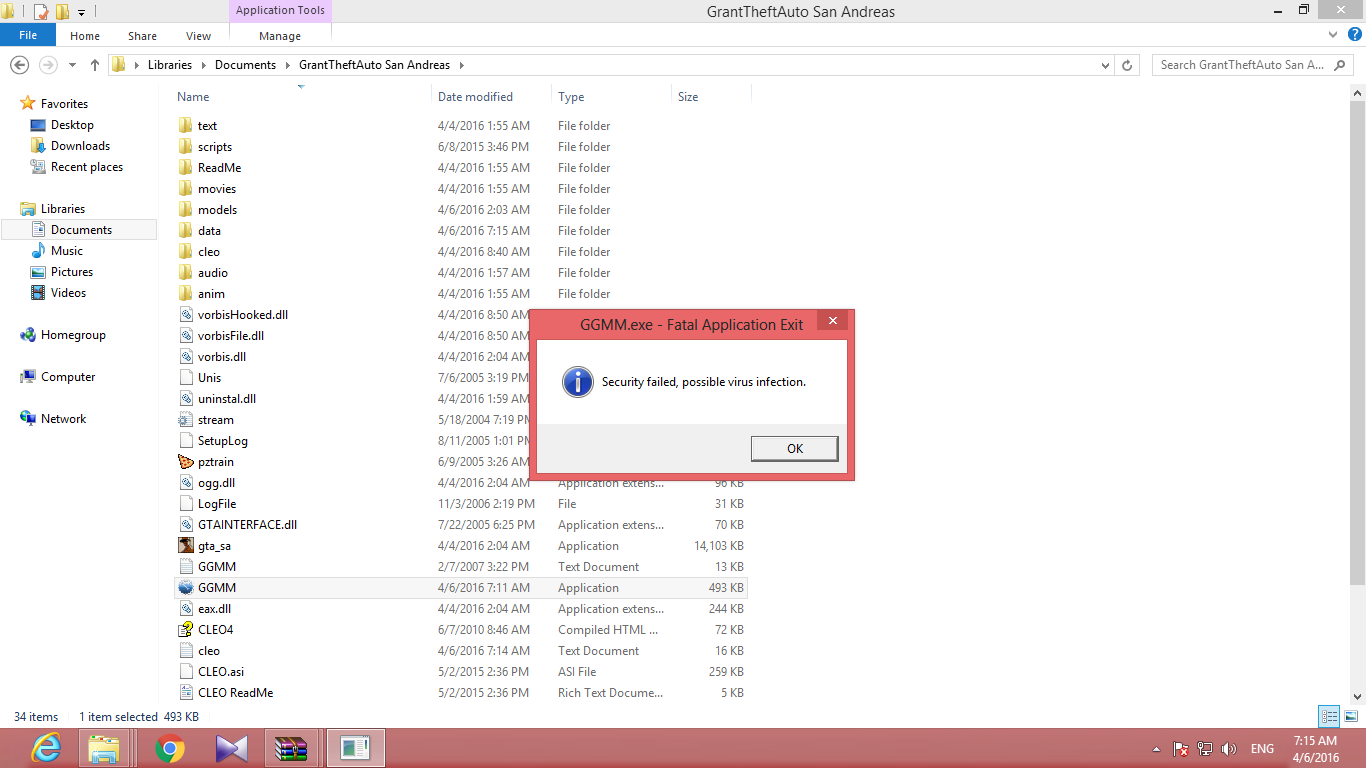Select Homegroup in navigation pane
This screenshot has width=1366, height=768.
point(73,335)
